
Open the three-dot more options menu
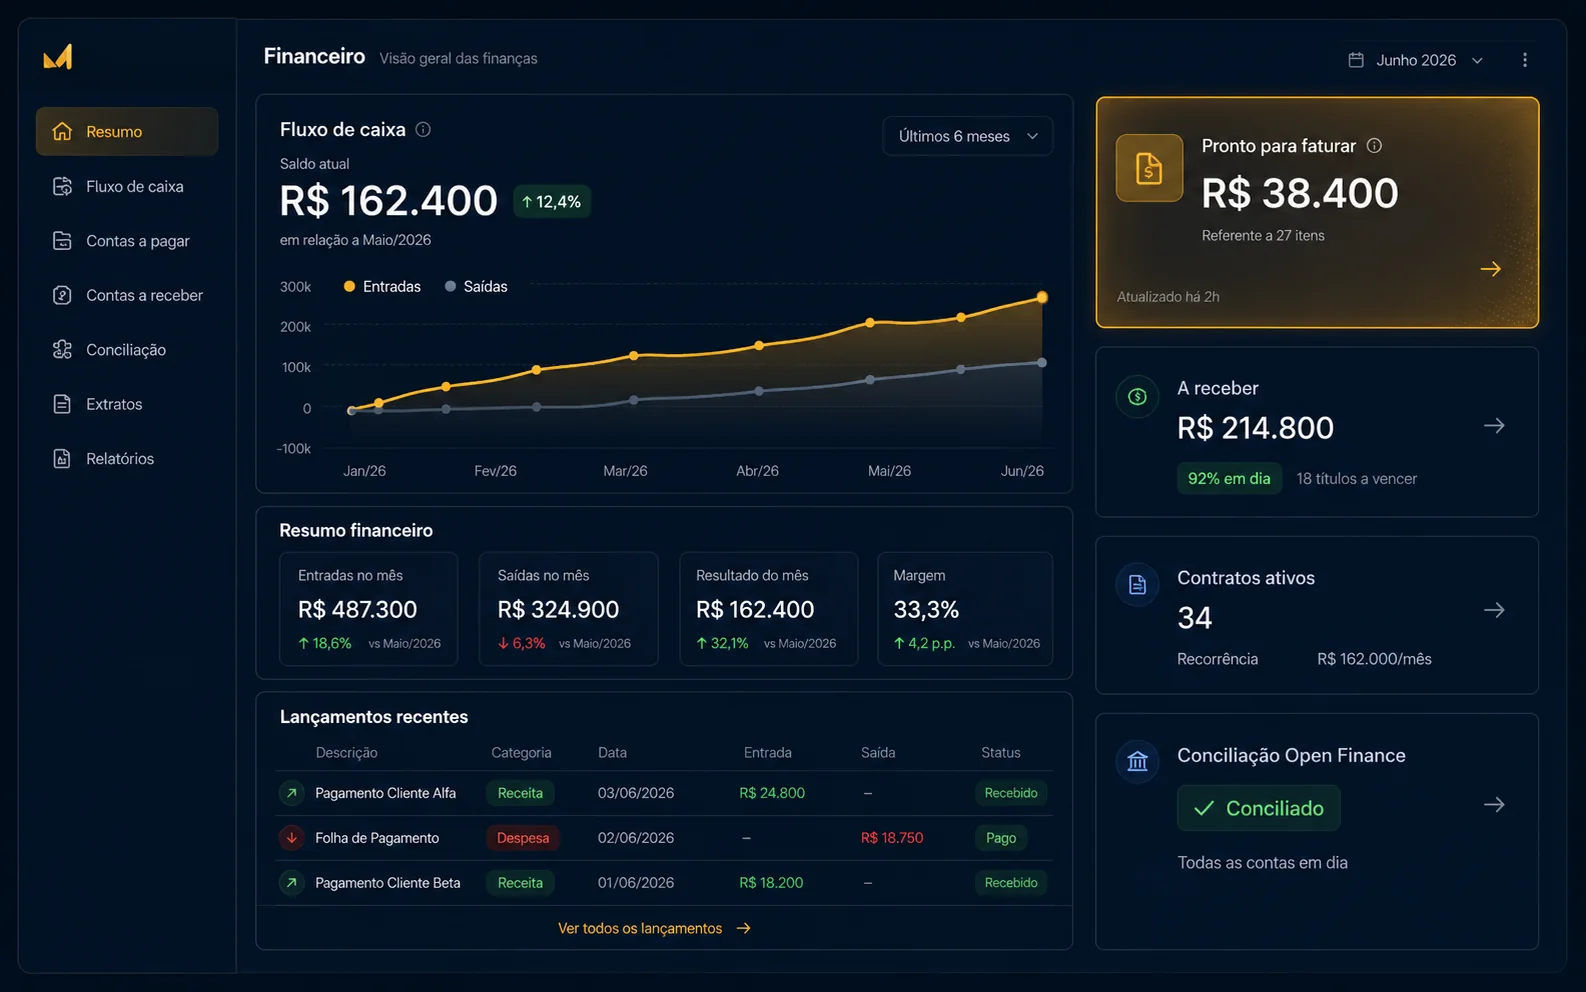pos(1525,60)
